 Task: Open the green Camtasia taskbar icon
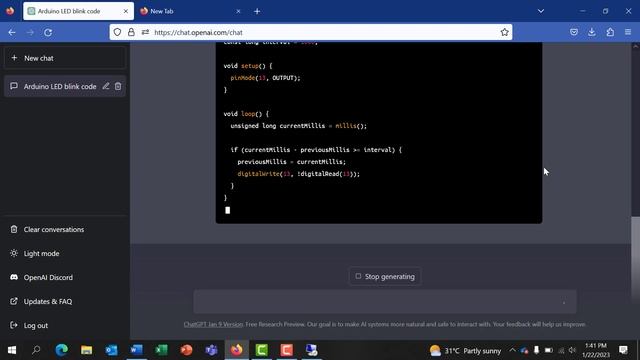[x=262, y=350]
